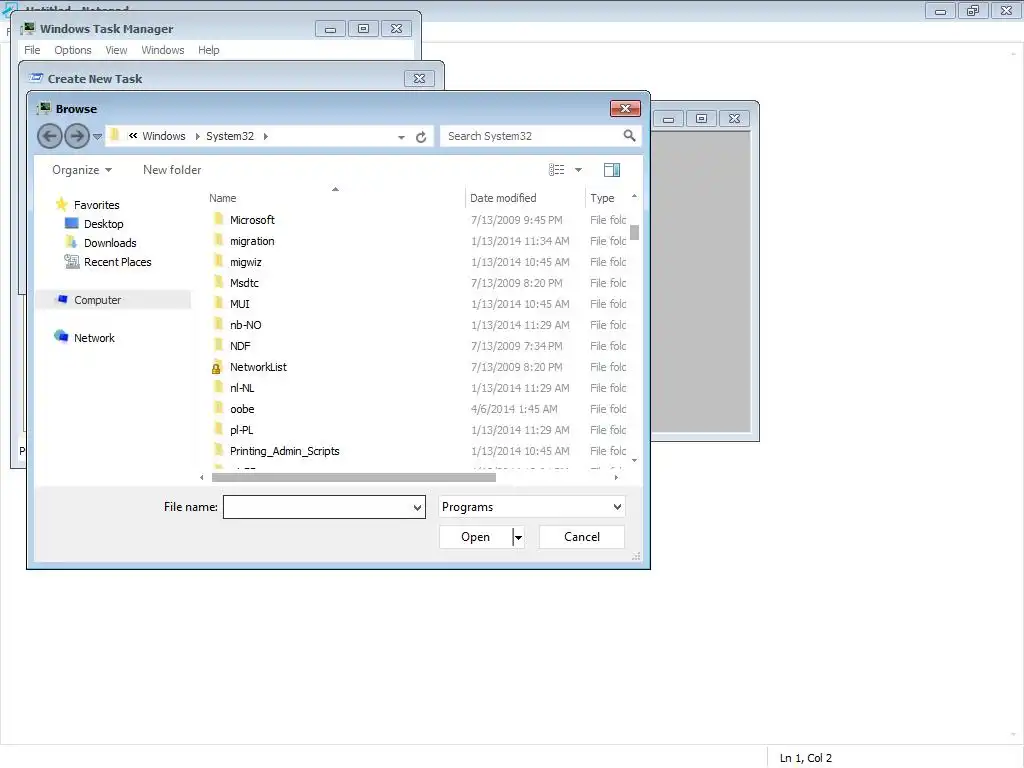Click the Create New Task title icon
The width and height of the screenshot is (1024, 768).
click(37, 78)
